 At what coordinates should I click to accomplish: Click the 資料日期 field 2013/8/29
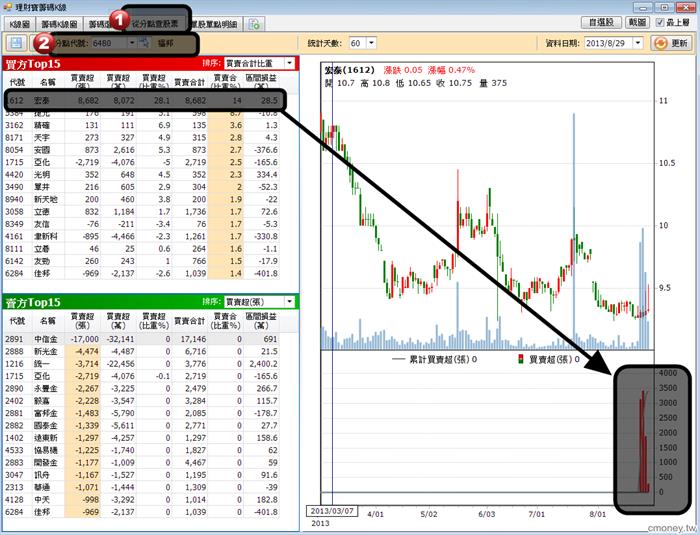pos(608,43)
